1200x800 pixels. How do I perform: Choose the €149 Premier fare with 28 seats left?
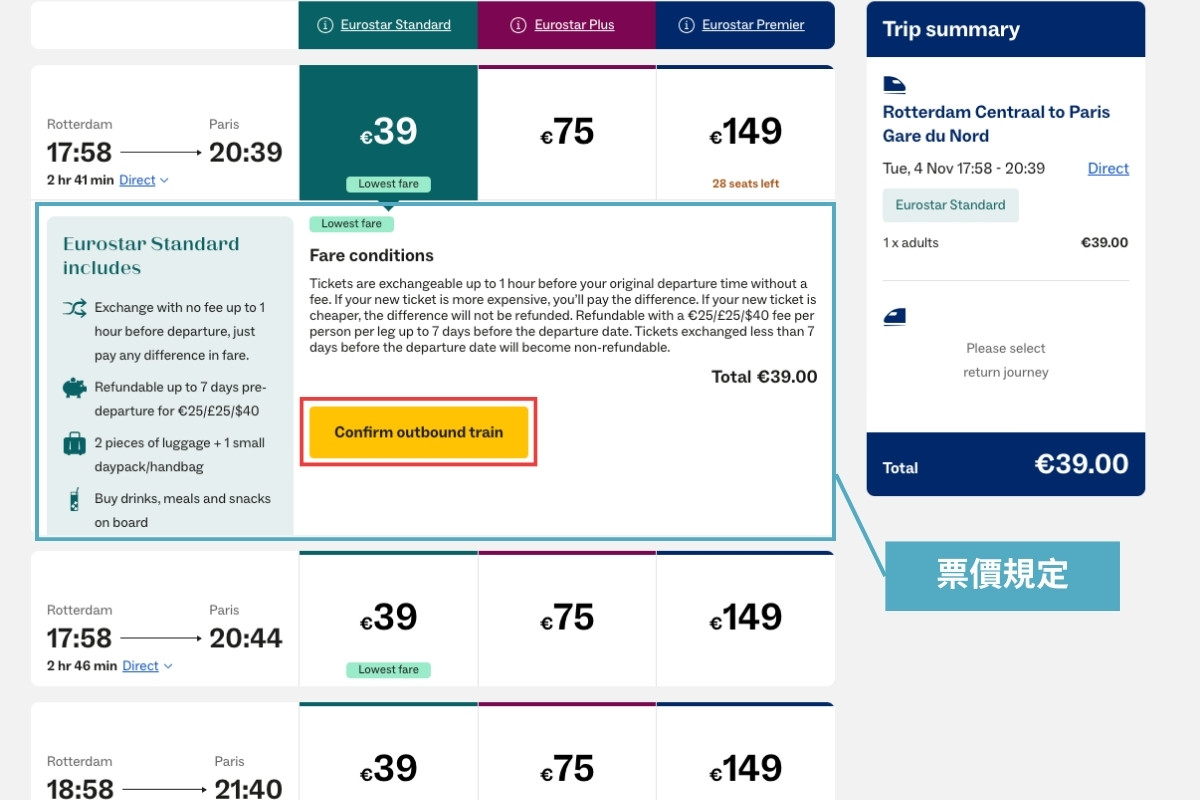745,133
